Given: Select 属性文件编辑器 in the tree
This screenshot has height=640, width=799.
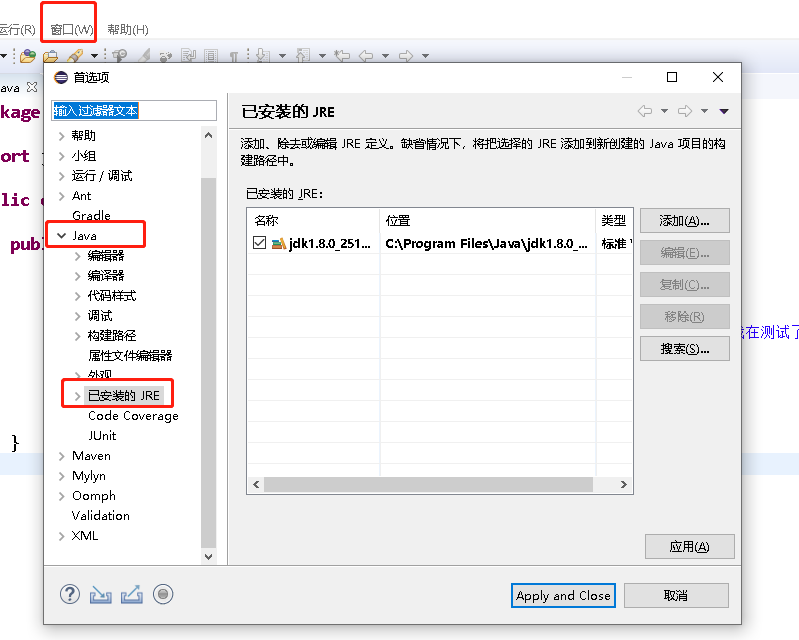Looking at the screenshot, I should pos(130,356).
